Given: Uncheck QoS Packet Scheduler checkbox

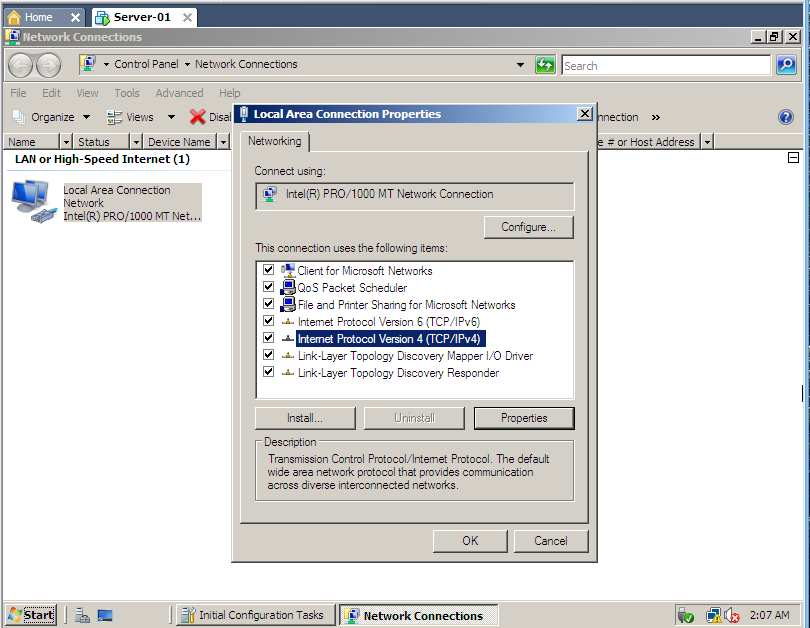Looking at the screenshot, I should [x=268, y=287].
